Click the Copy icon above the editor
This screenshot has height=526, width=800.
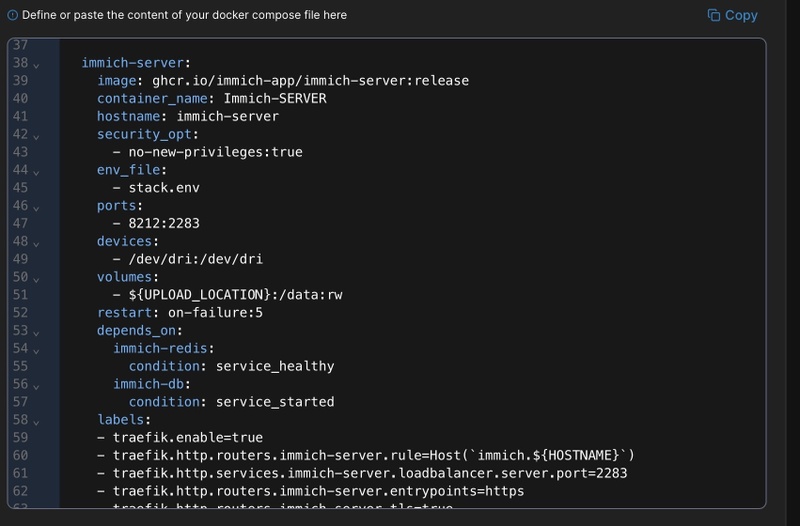pos(714,15)
